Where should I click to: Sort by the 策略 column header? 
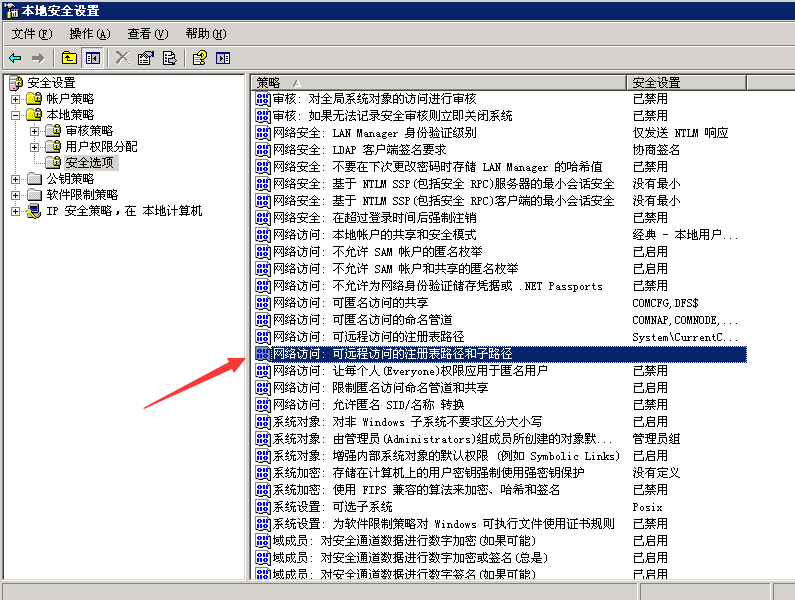[439, 82]
